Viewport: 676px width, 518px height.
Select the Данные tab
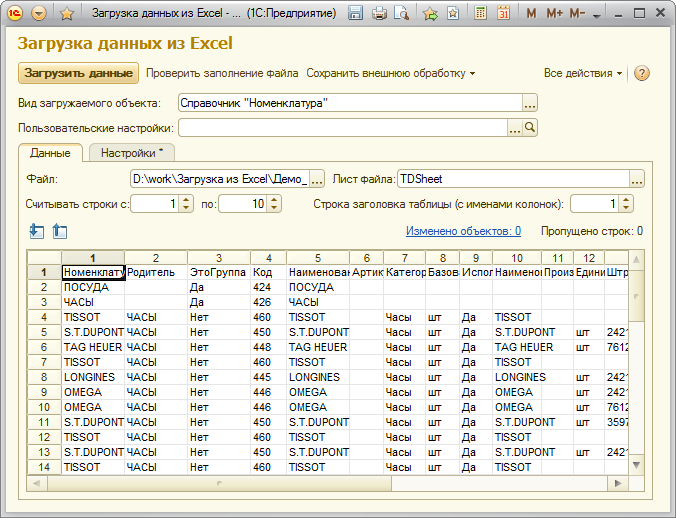(50, 153)
